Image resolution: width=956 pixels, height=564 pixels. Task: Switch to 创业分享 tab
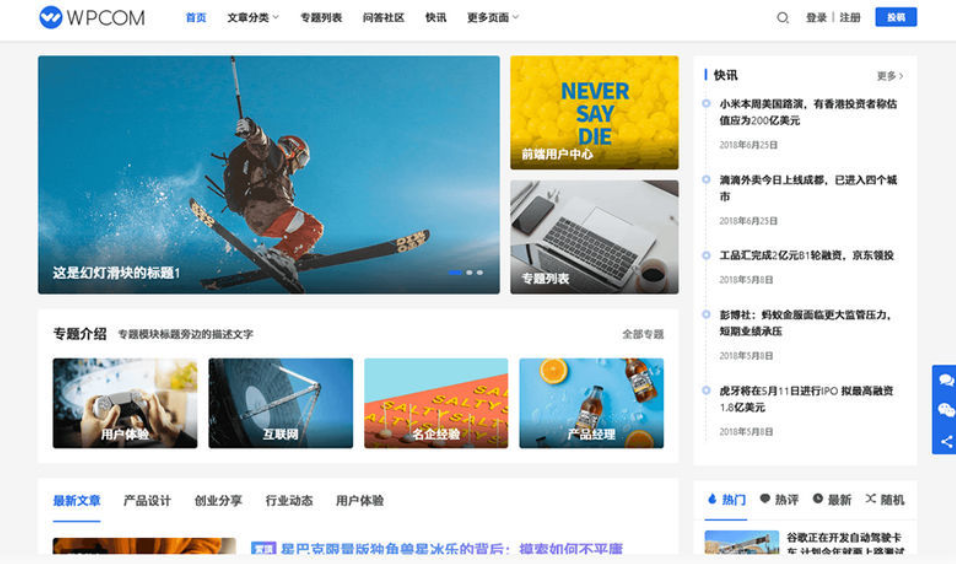pos(218,501)
